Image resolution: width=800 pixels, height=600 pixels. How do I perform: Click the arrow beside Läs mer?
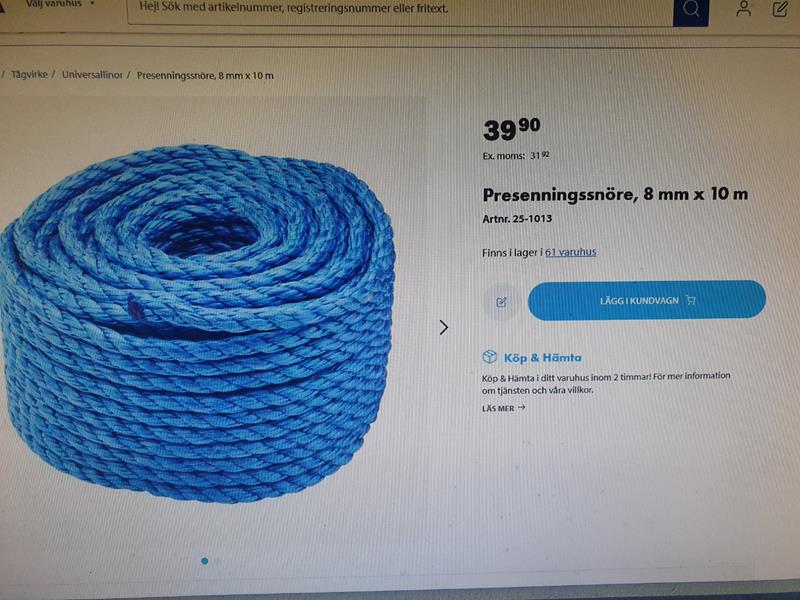pos(521,408)
